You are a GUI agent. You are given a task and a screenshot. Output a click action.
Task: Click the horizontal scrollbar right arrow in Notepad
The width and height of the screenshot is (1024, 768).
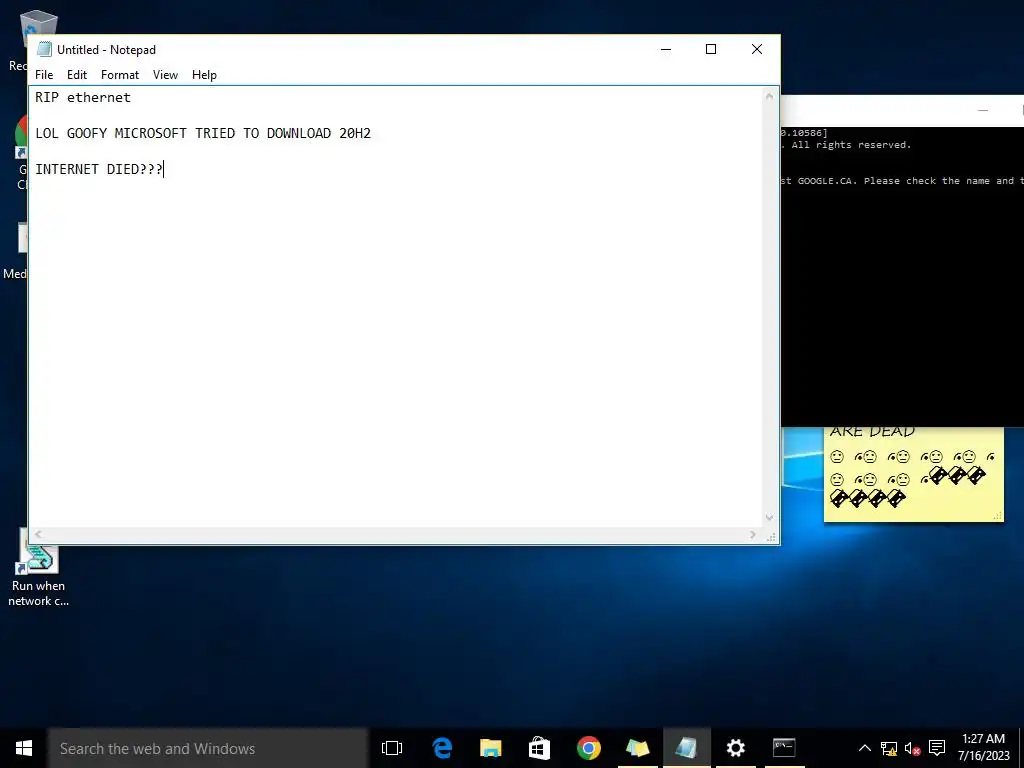click(753, 535)
